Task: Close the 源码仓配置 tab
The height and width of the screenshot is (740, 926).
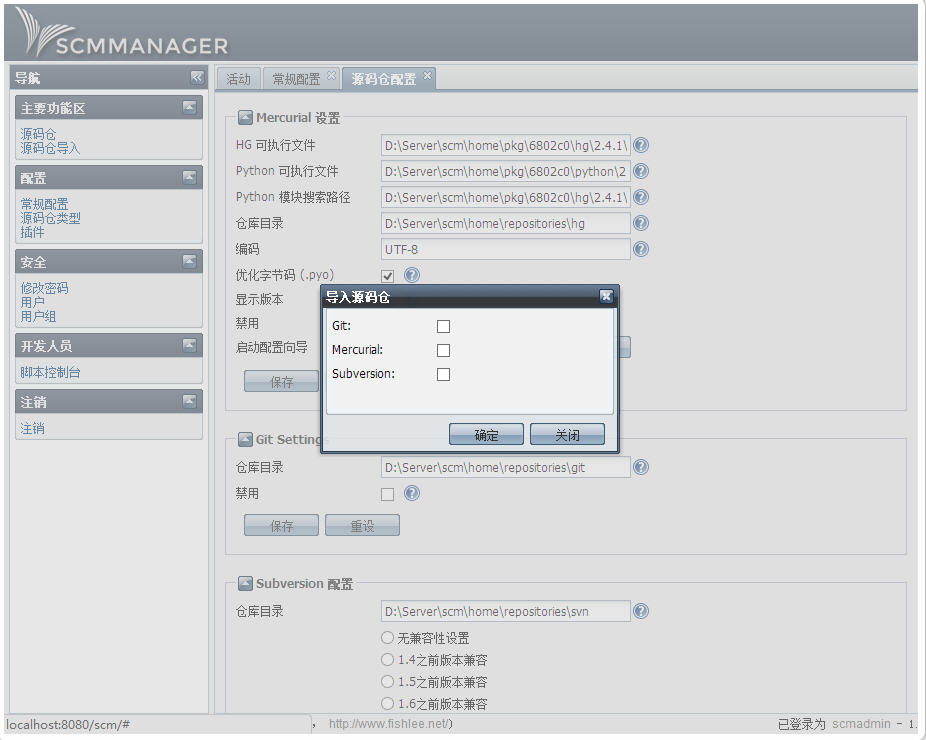Action: [x=427, y=75]
